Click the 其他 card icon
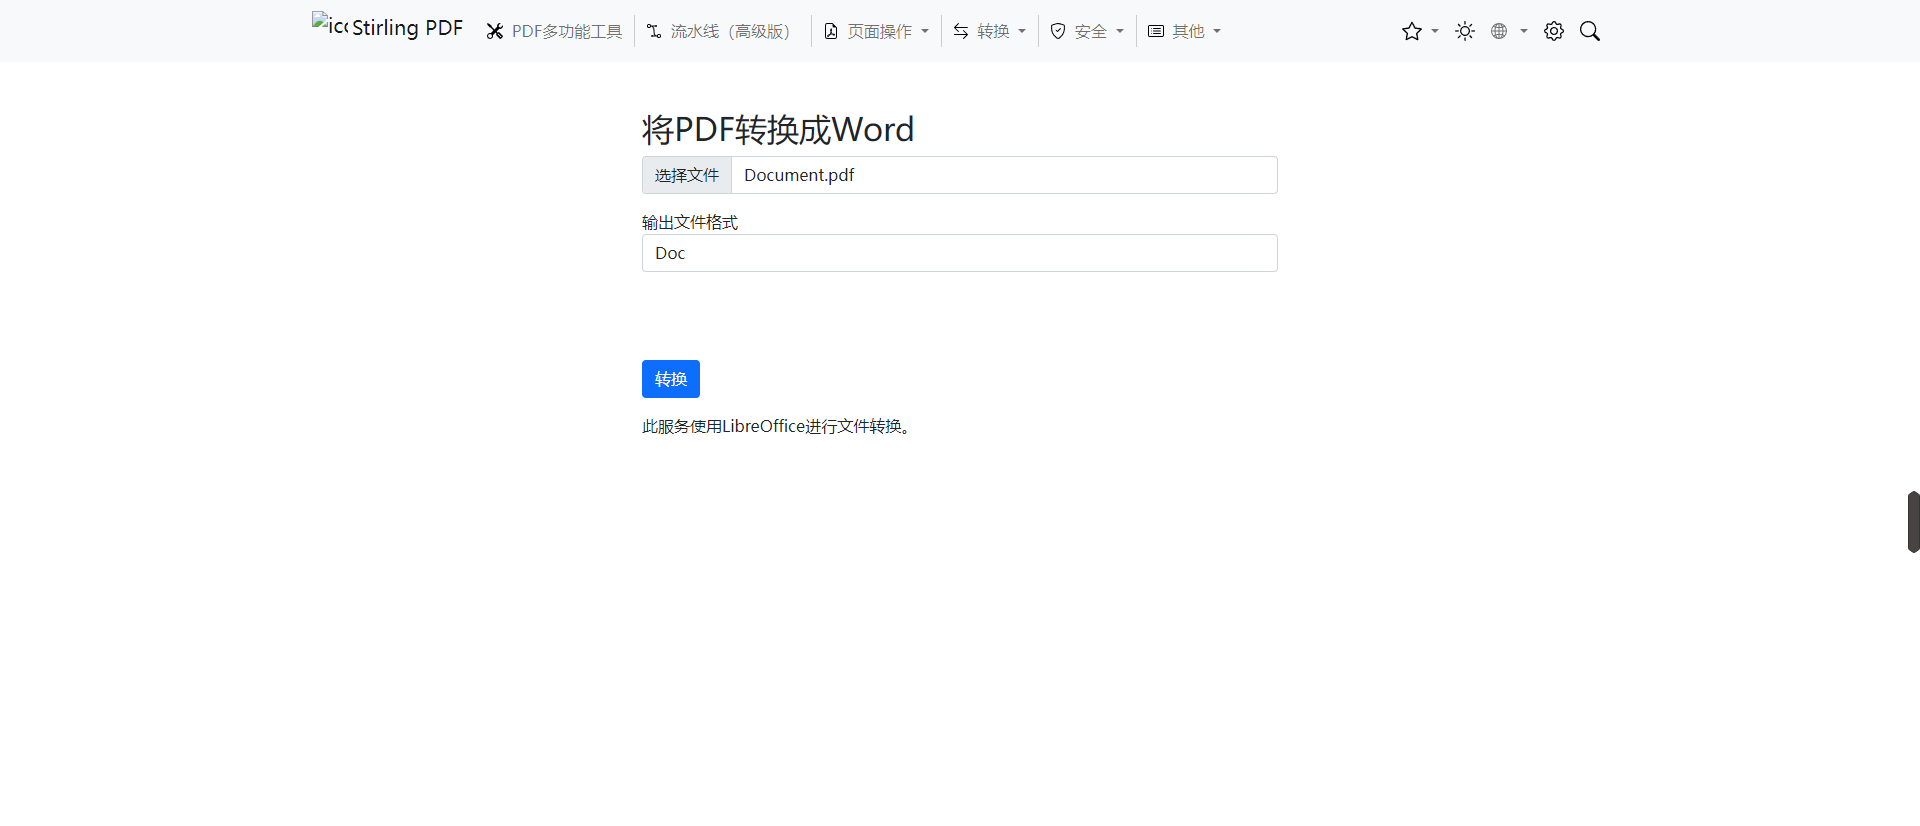 pyautogui.click(x=1156, y=32)
